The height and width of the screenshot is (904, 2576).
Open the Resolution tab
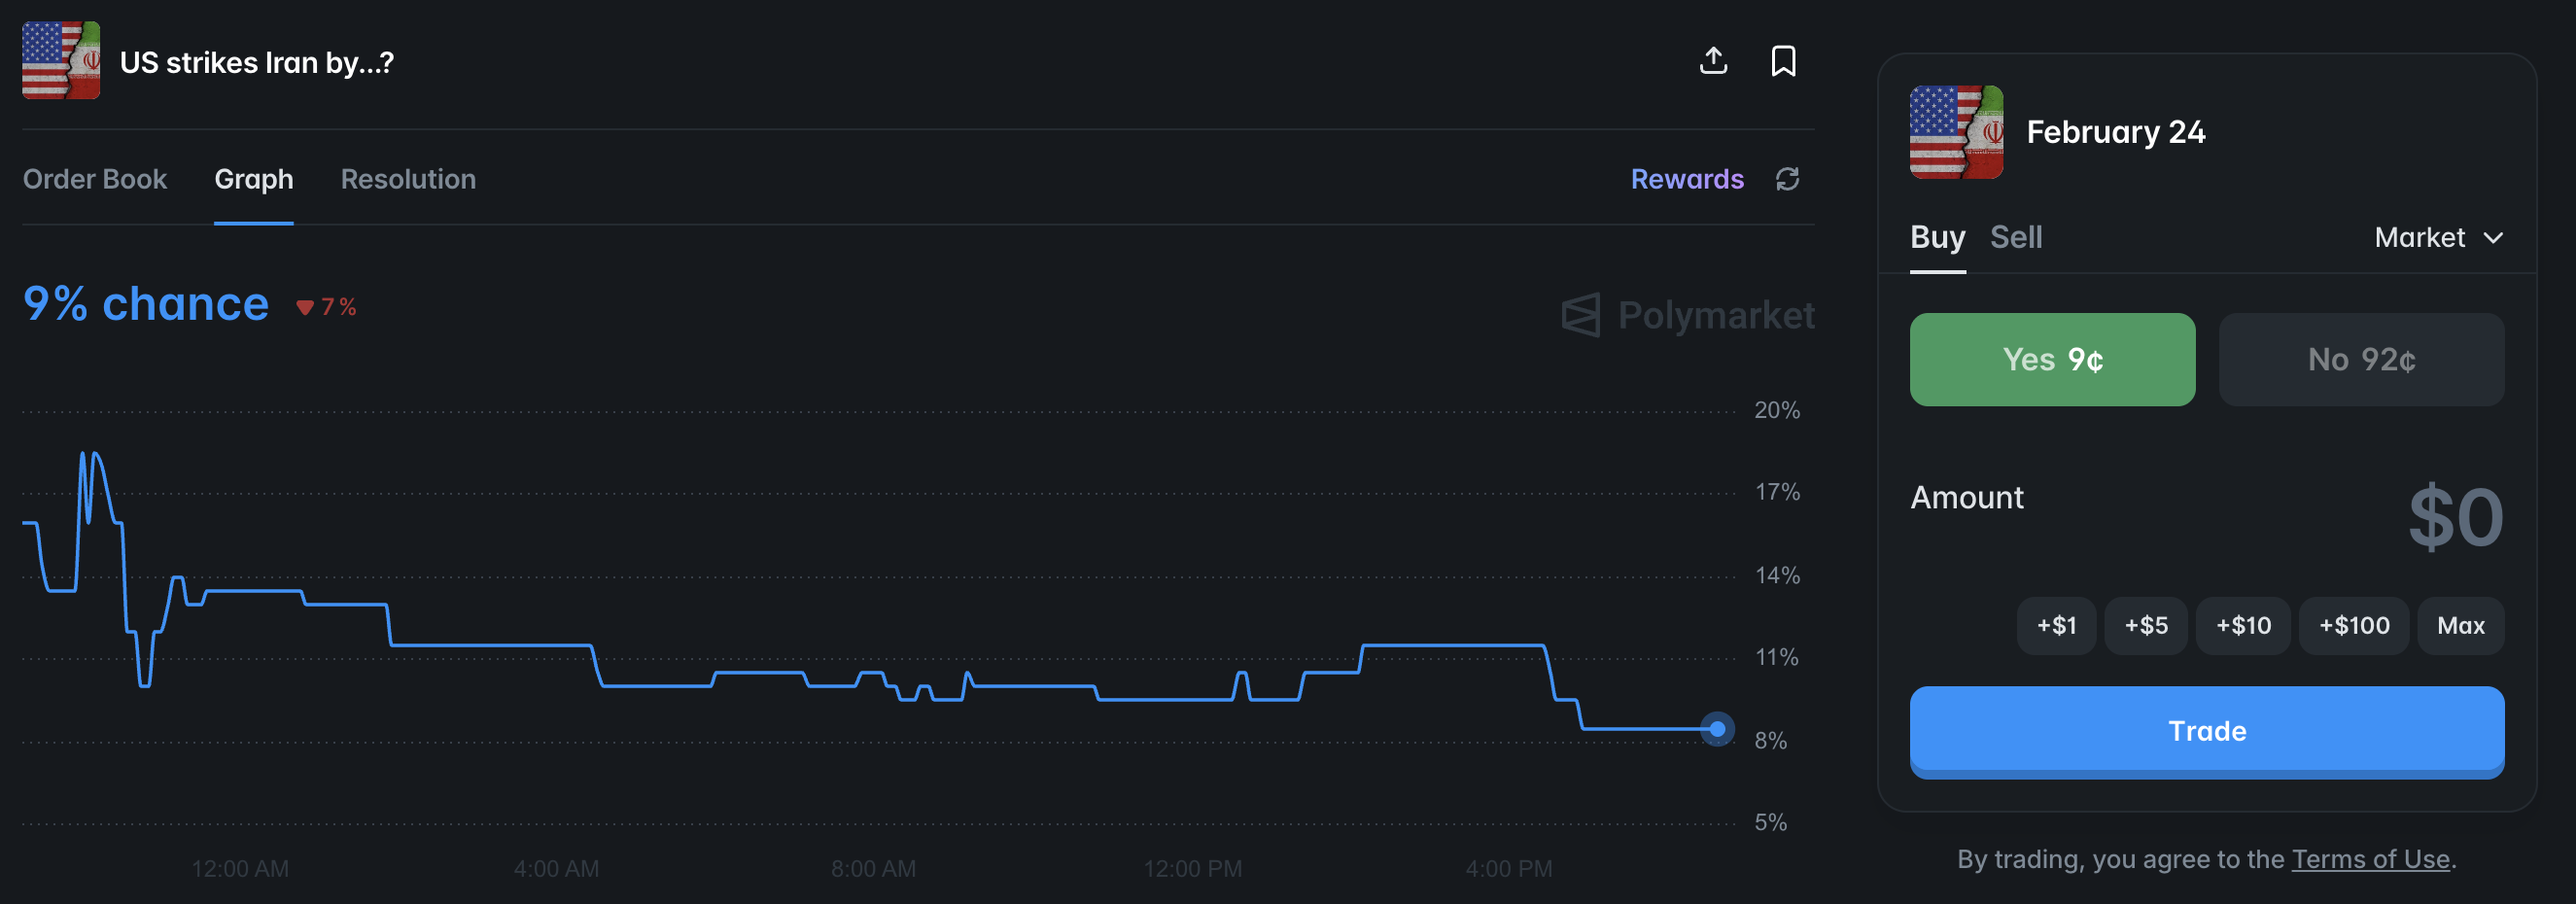click(408, 179)
